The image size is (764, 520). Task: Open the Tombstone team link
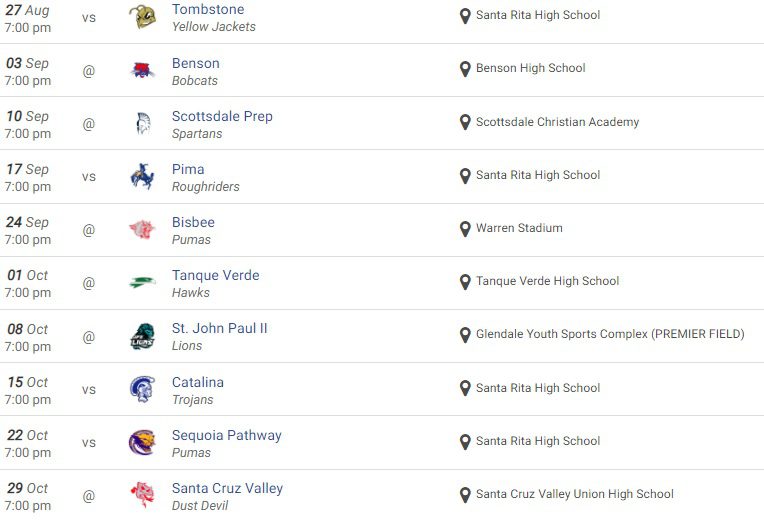click(x=208, y=9)
